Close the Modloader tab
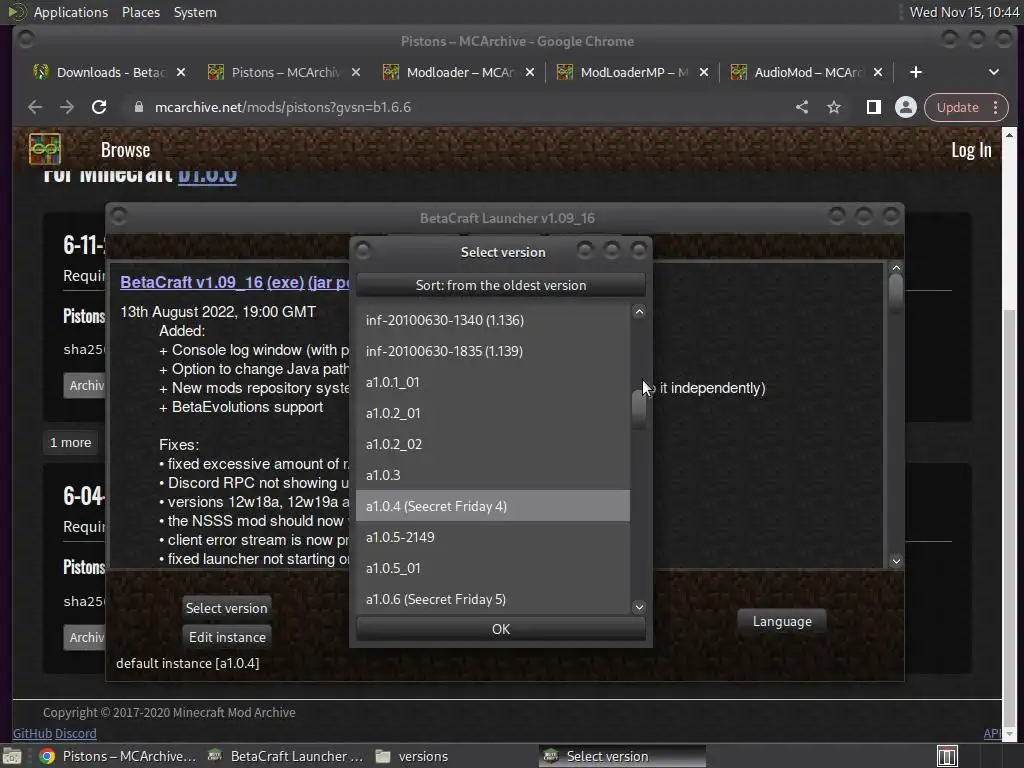The width and height of the screenshot is (1024, 768). click(530, 72)
